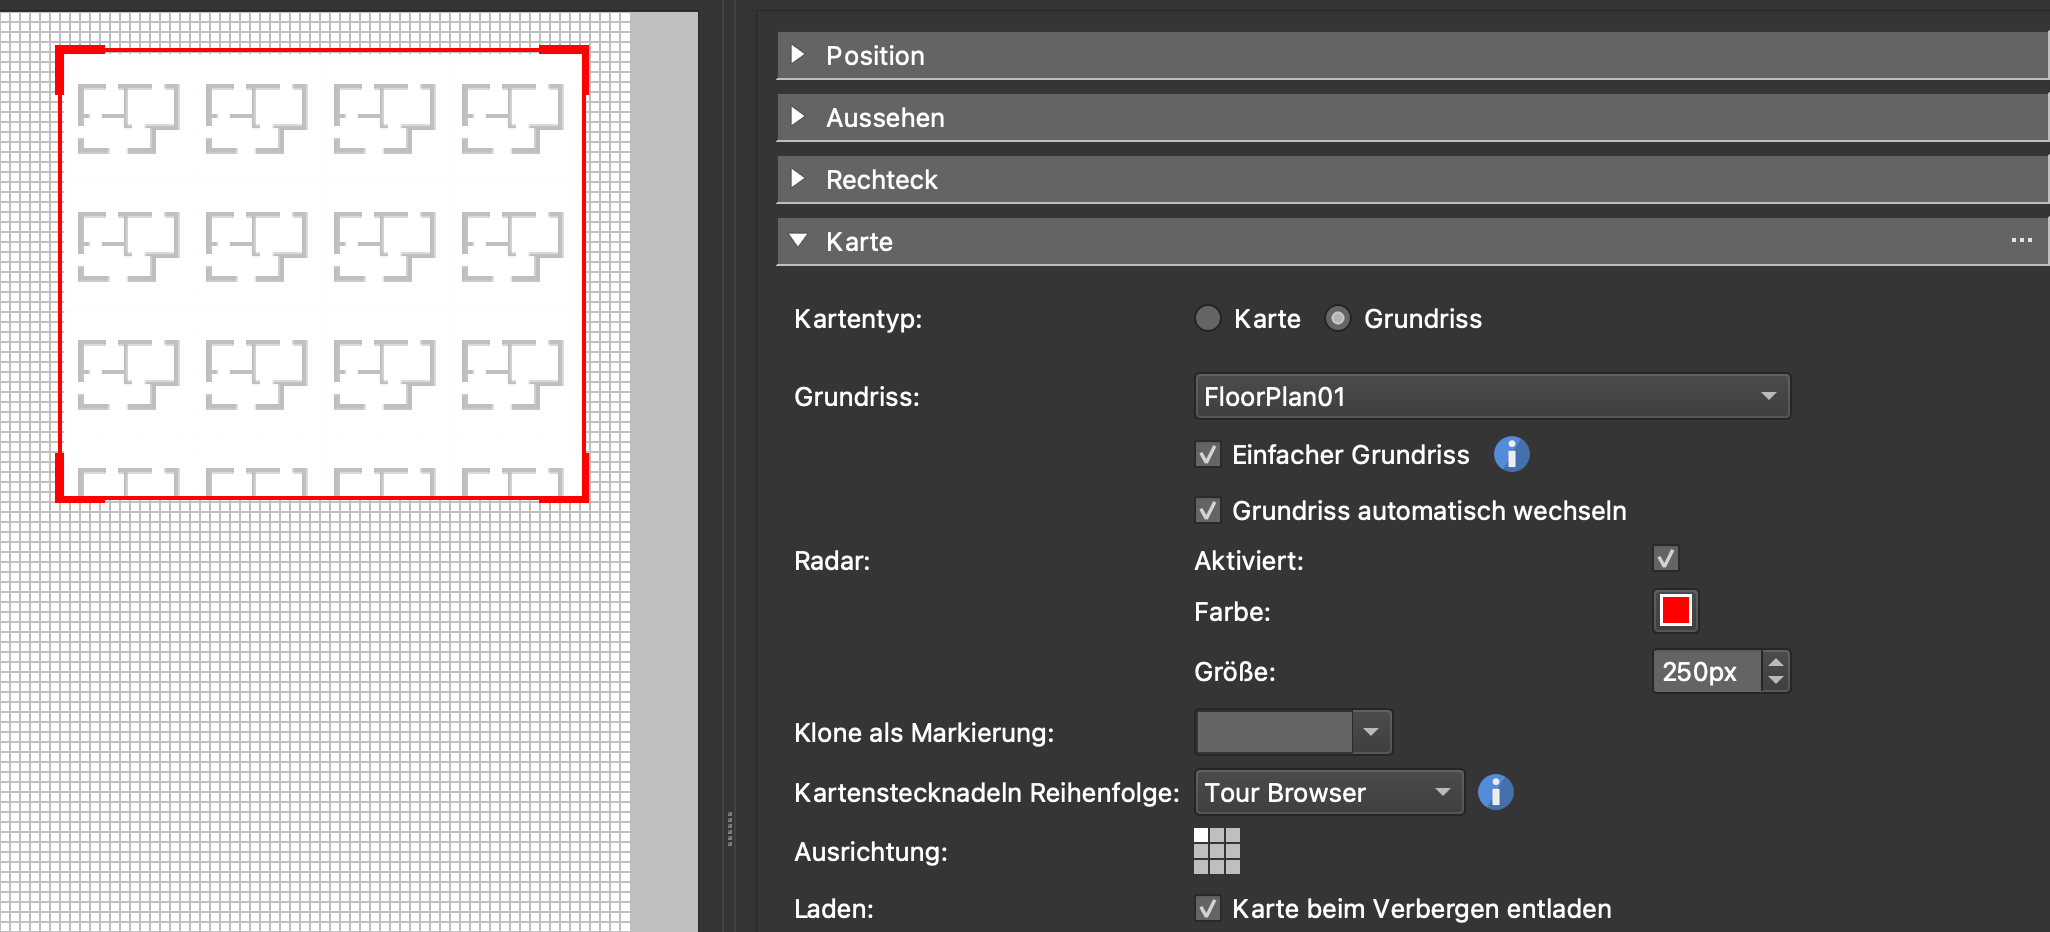Open the Tour Browser Reihenfolge dropdown
The image size is (2050, 932).
coord(1329,792)
